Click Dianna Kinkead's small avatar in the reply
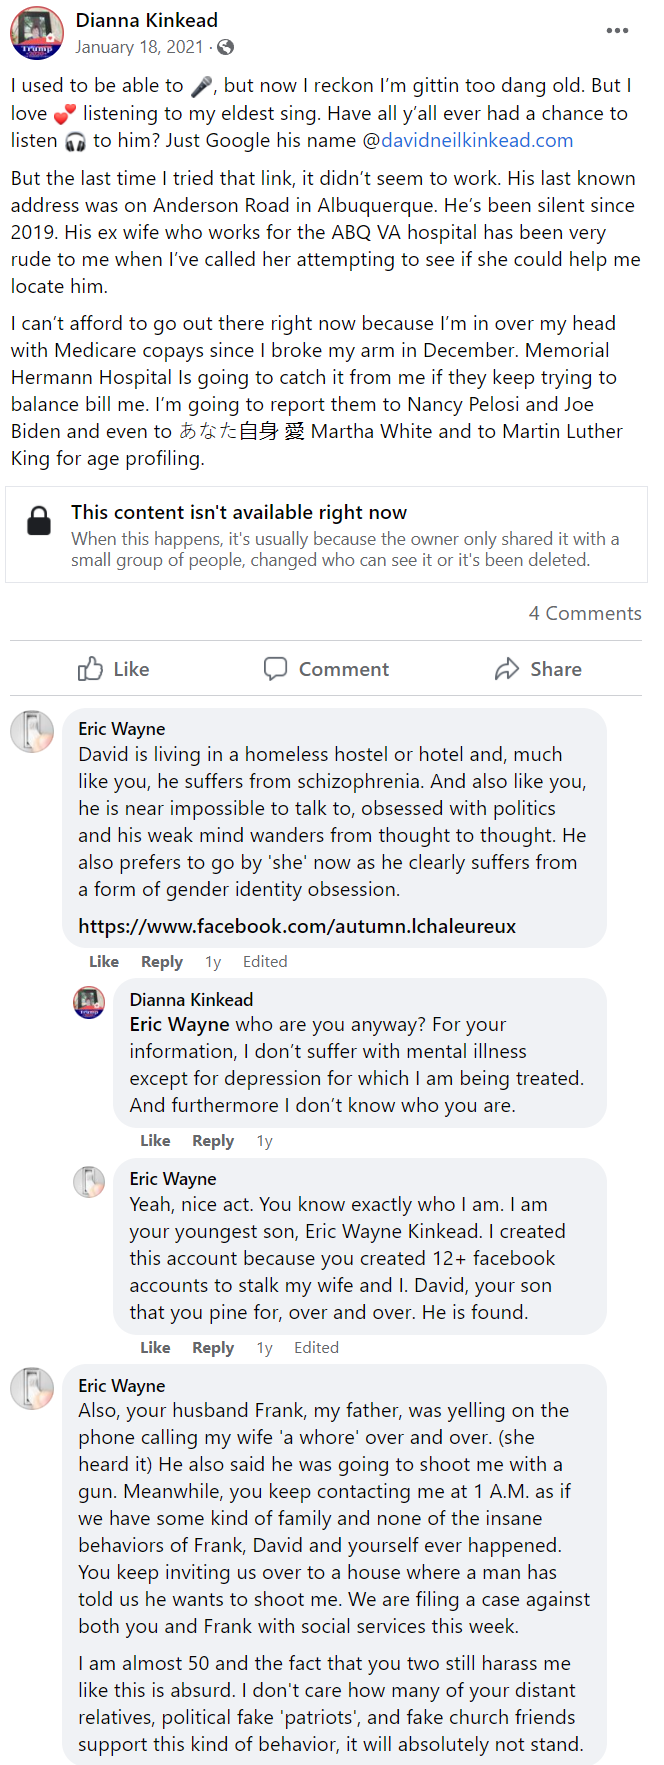 [x=89, y=1002]
